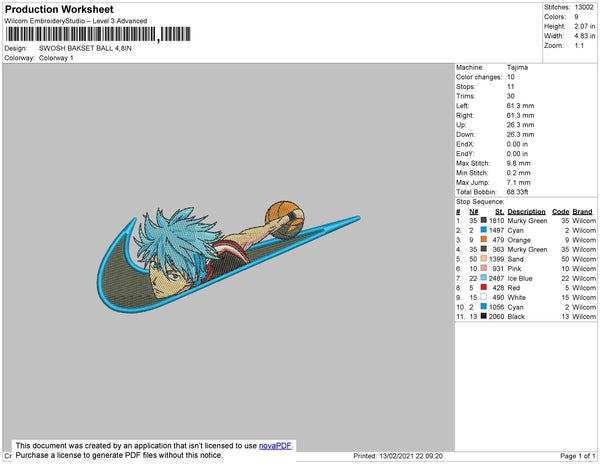Click the Zoom value '1:1'
This screenshot has width=600, height=464.
click(x=579, y=46)
